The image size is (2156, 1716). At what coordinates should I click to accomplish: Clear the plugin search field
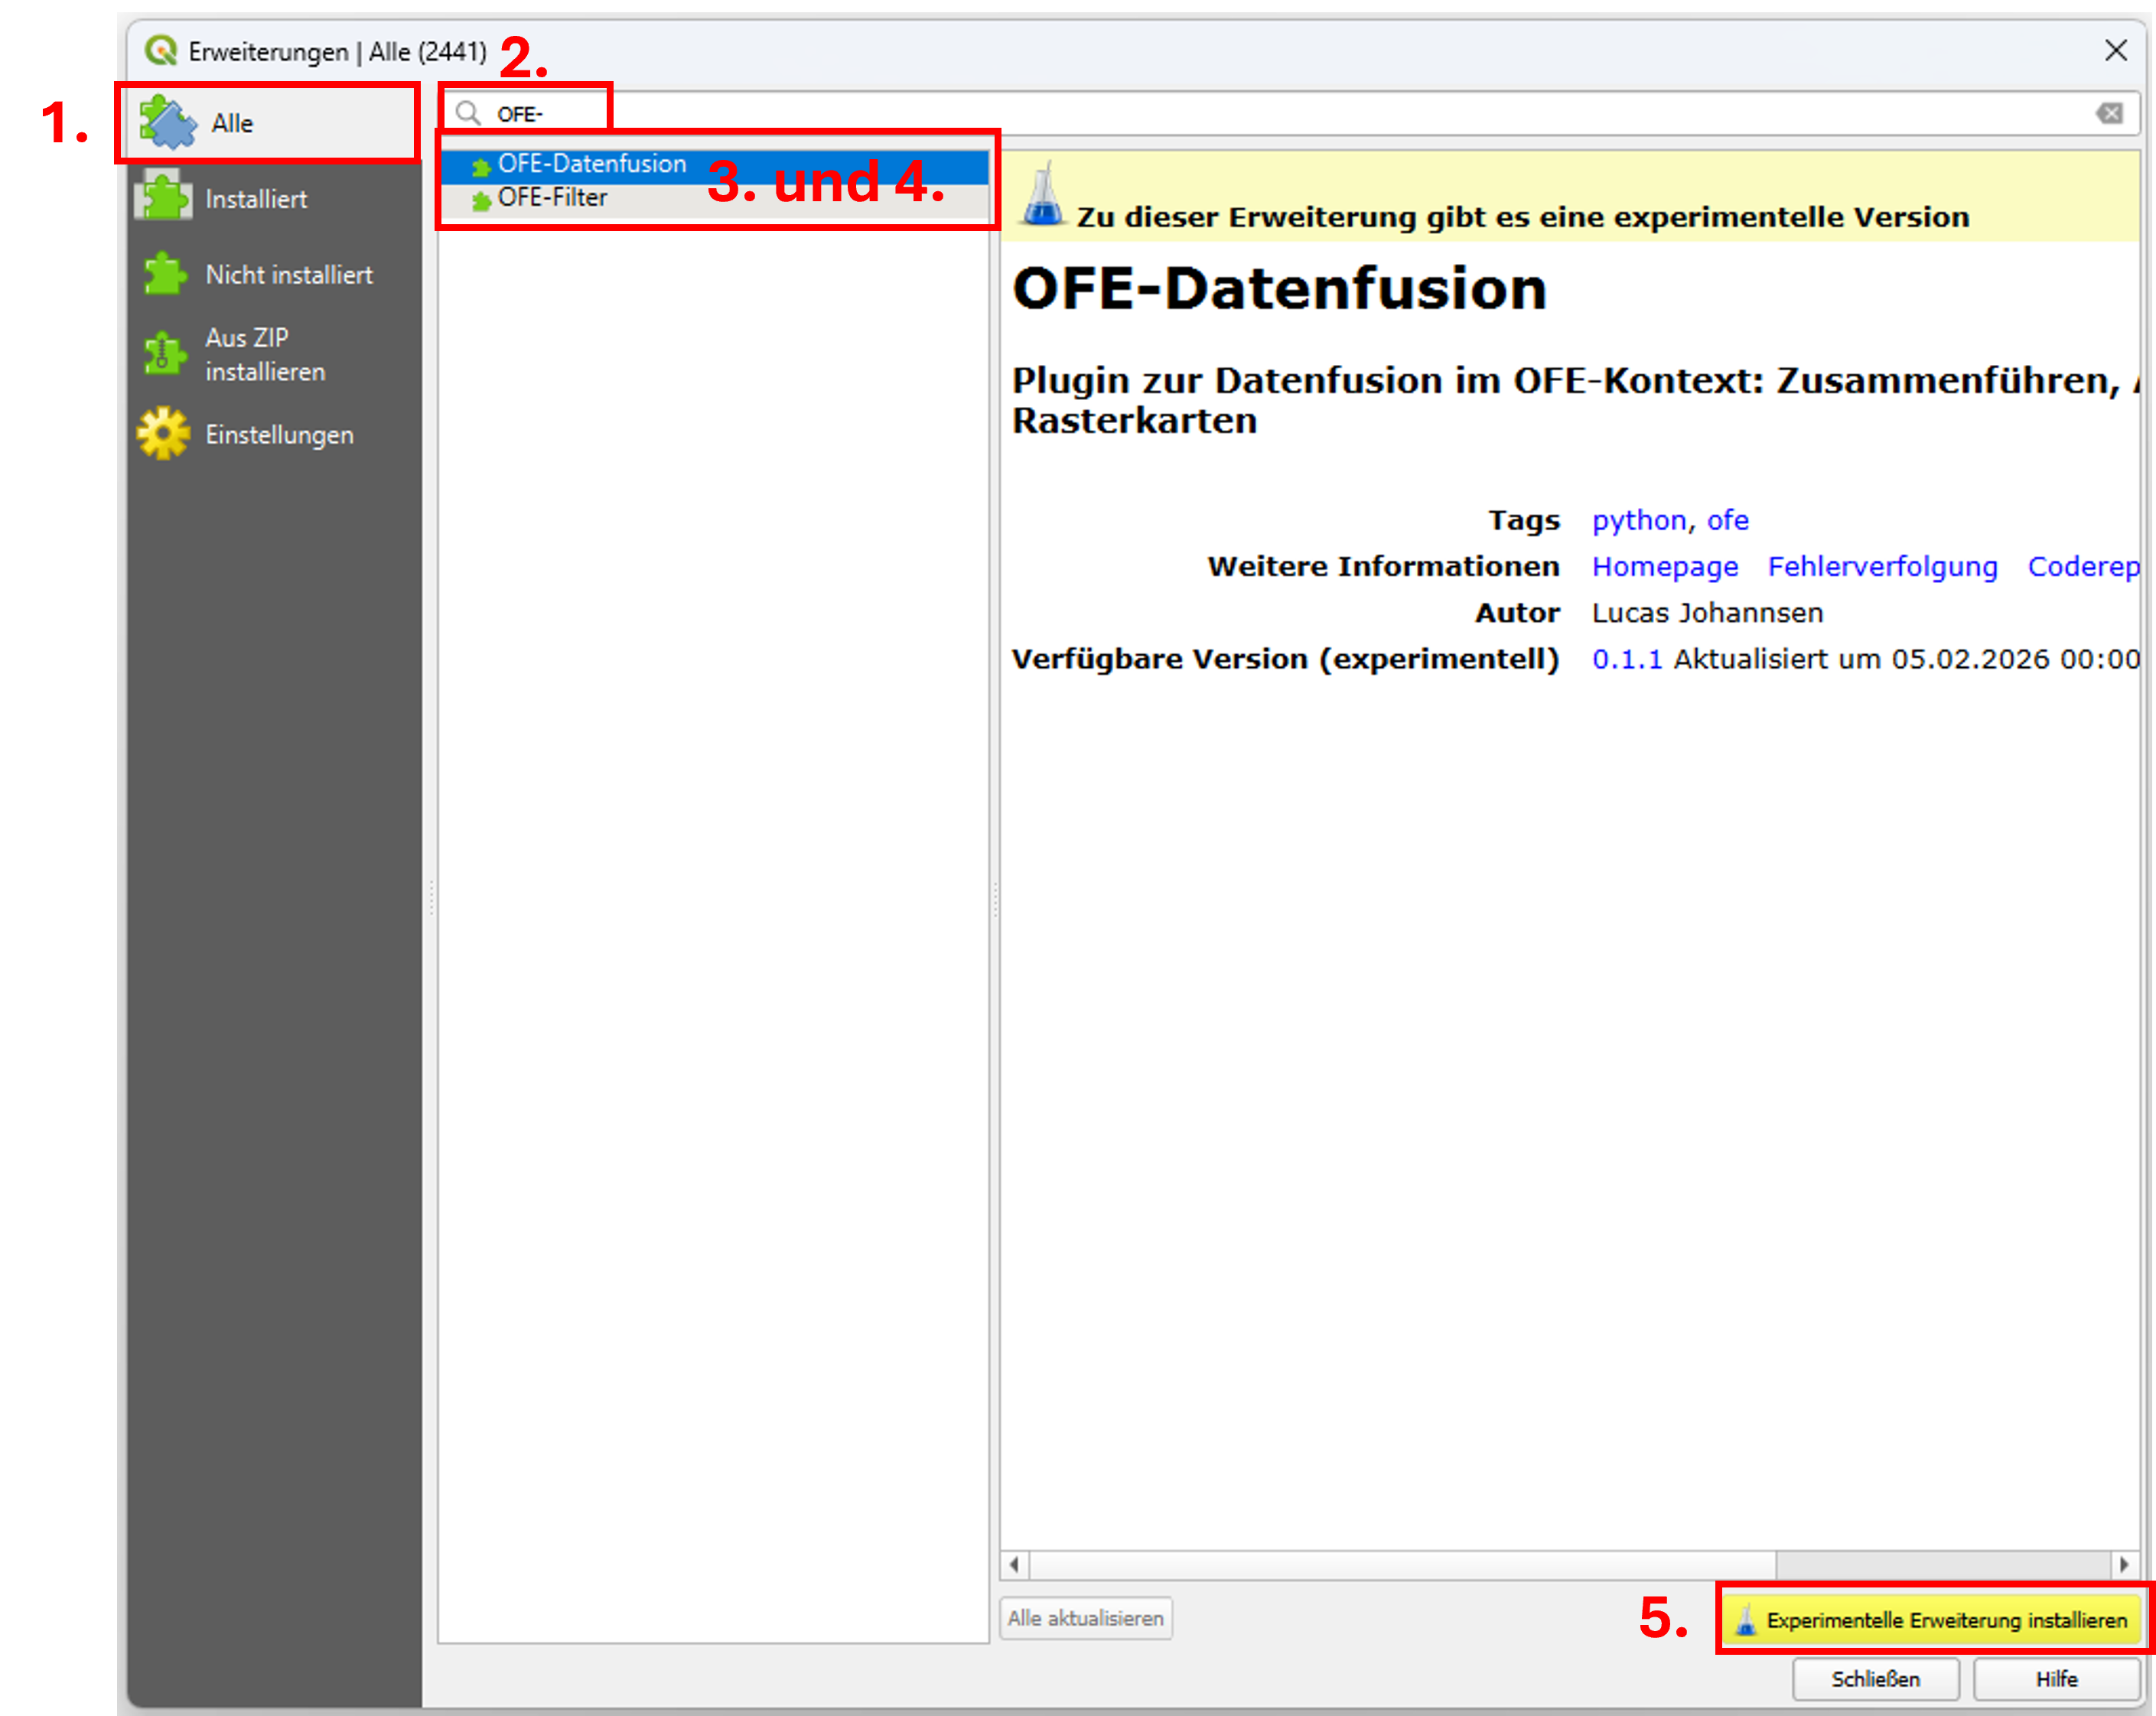point(2109,113)
